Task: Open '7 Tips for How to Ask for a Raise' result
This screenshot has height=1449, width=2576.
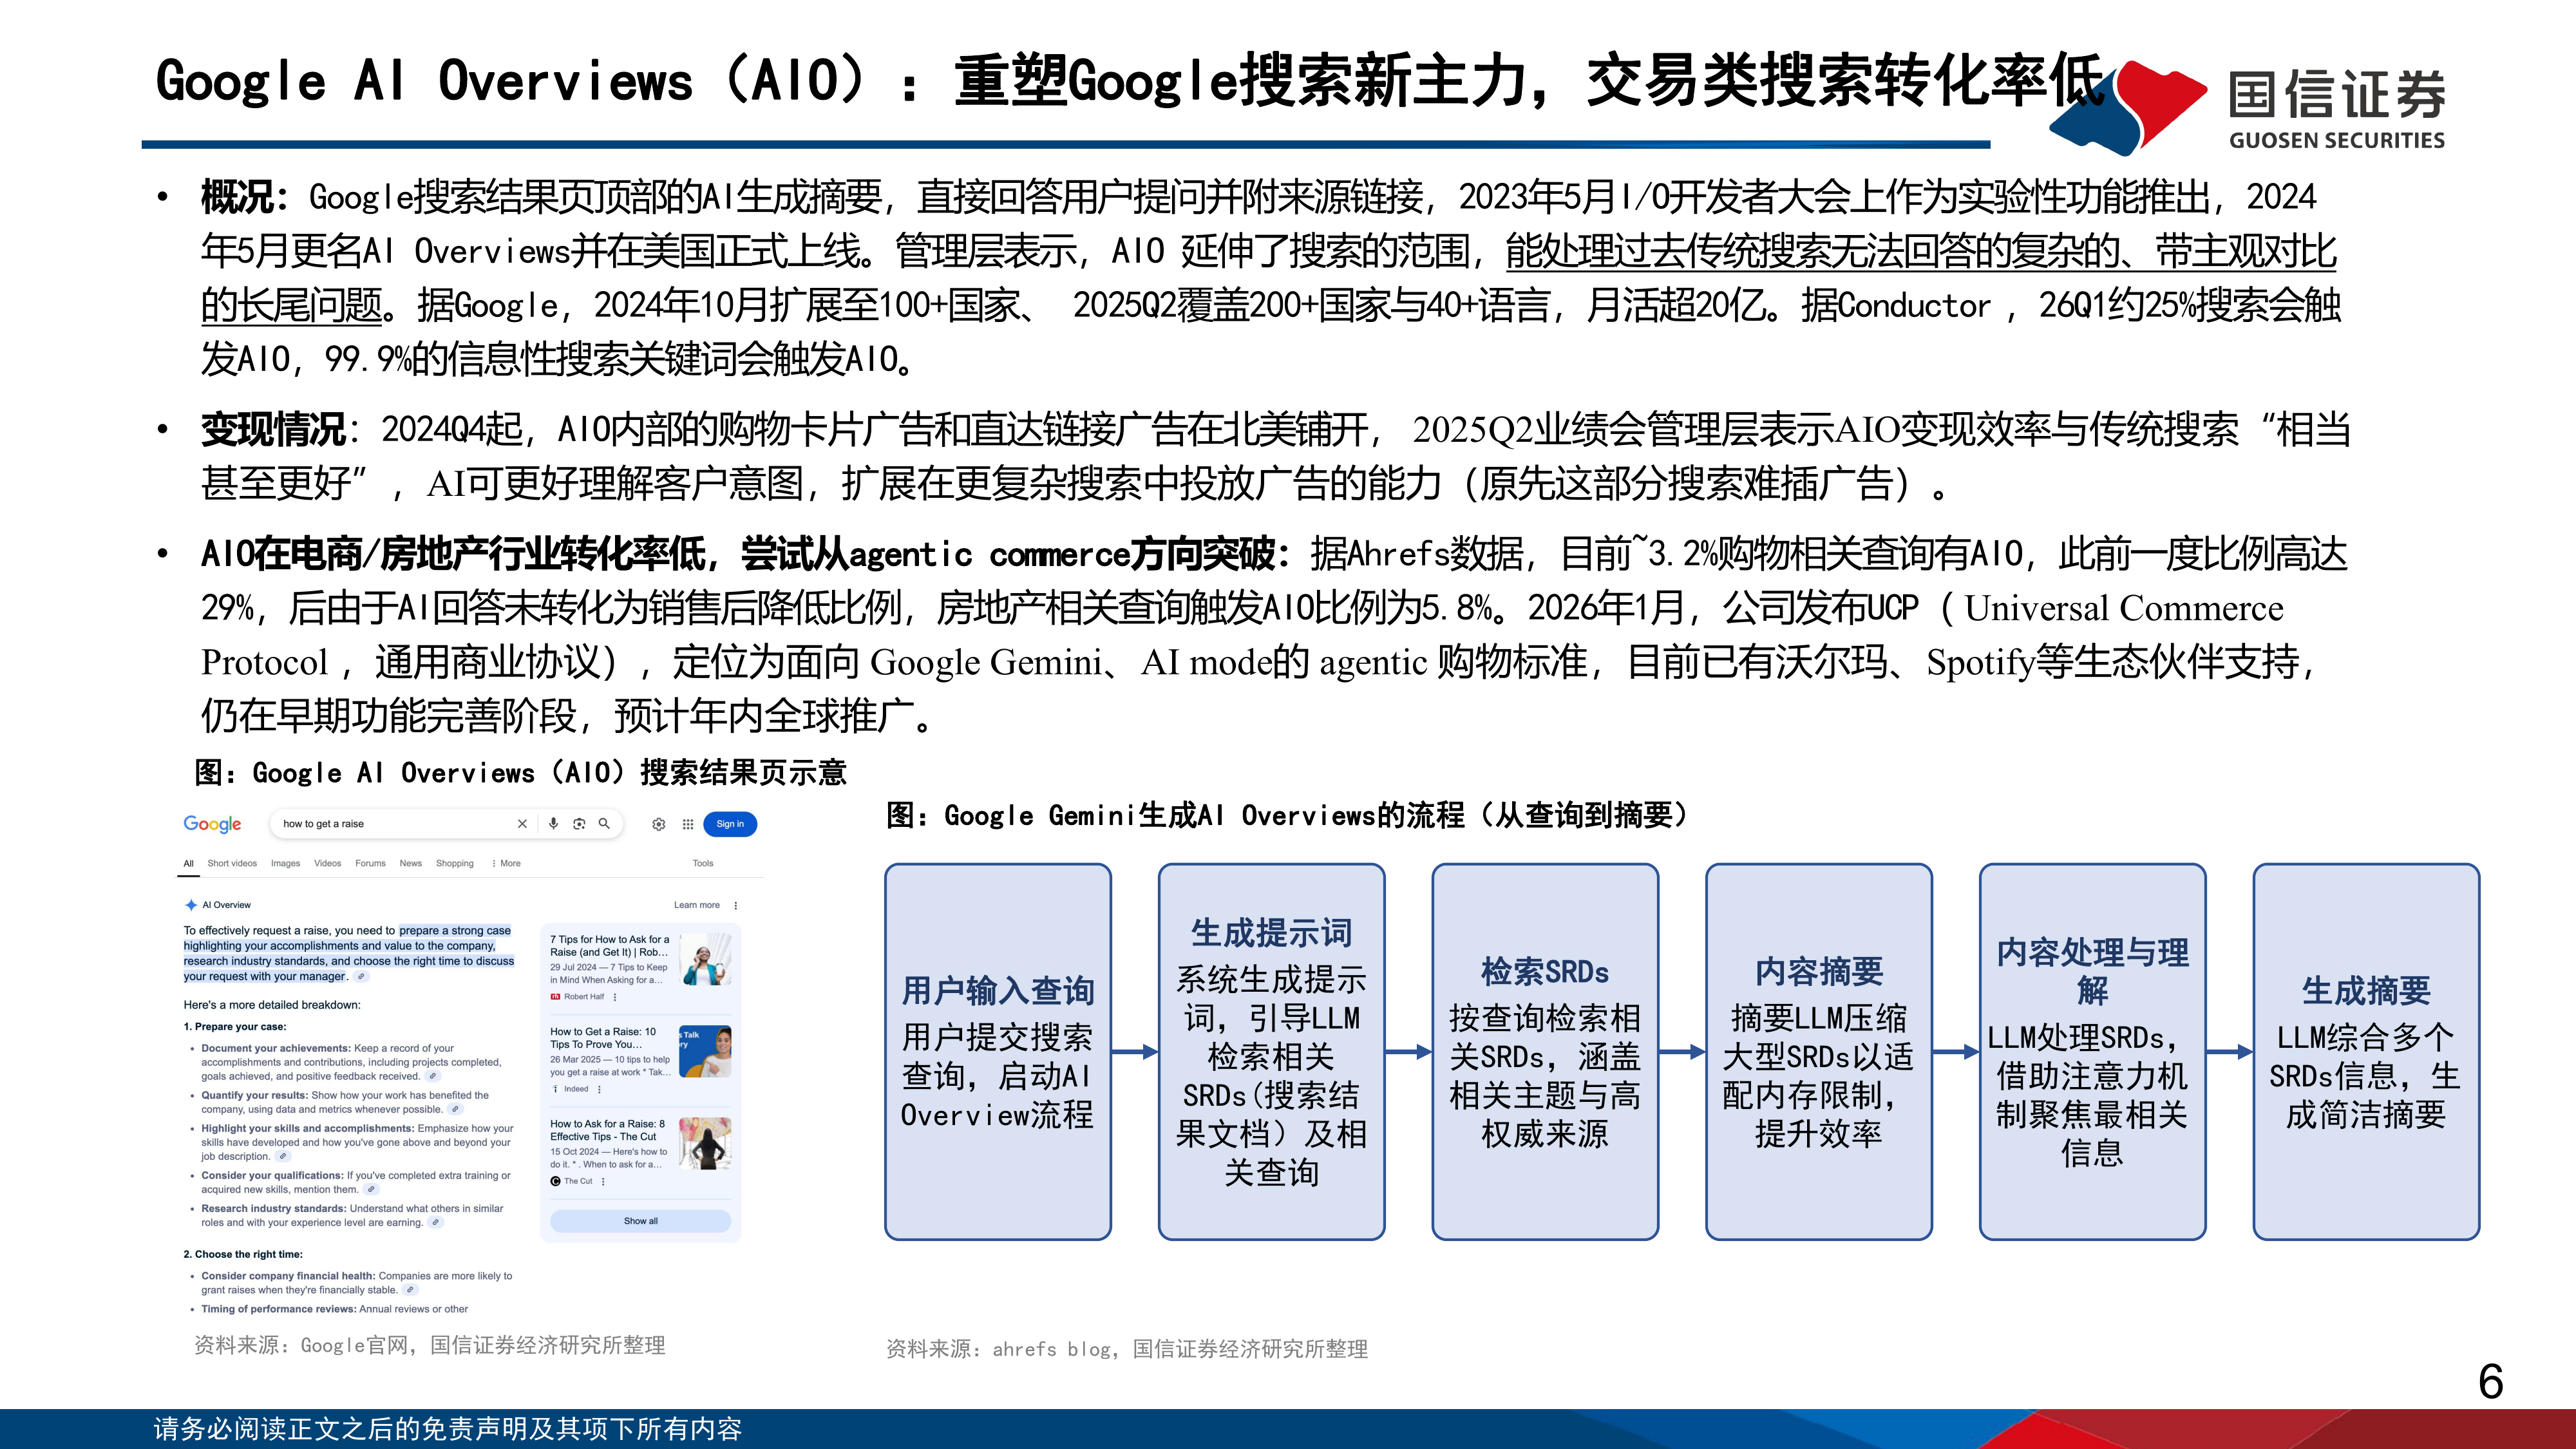Action: tap(609, 946)
